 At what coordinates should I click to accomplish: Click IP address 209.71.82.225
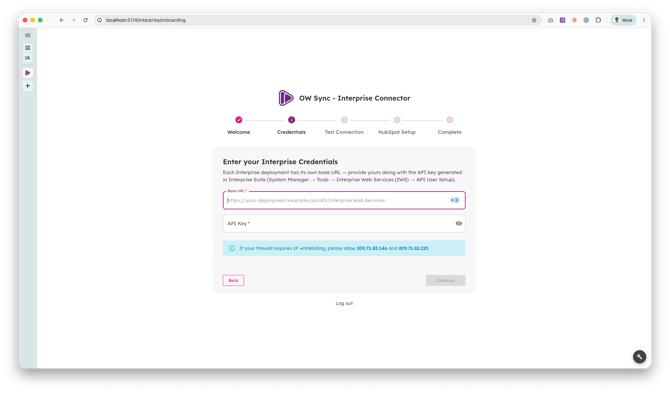click(413, 248)
